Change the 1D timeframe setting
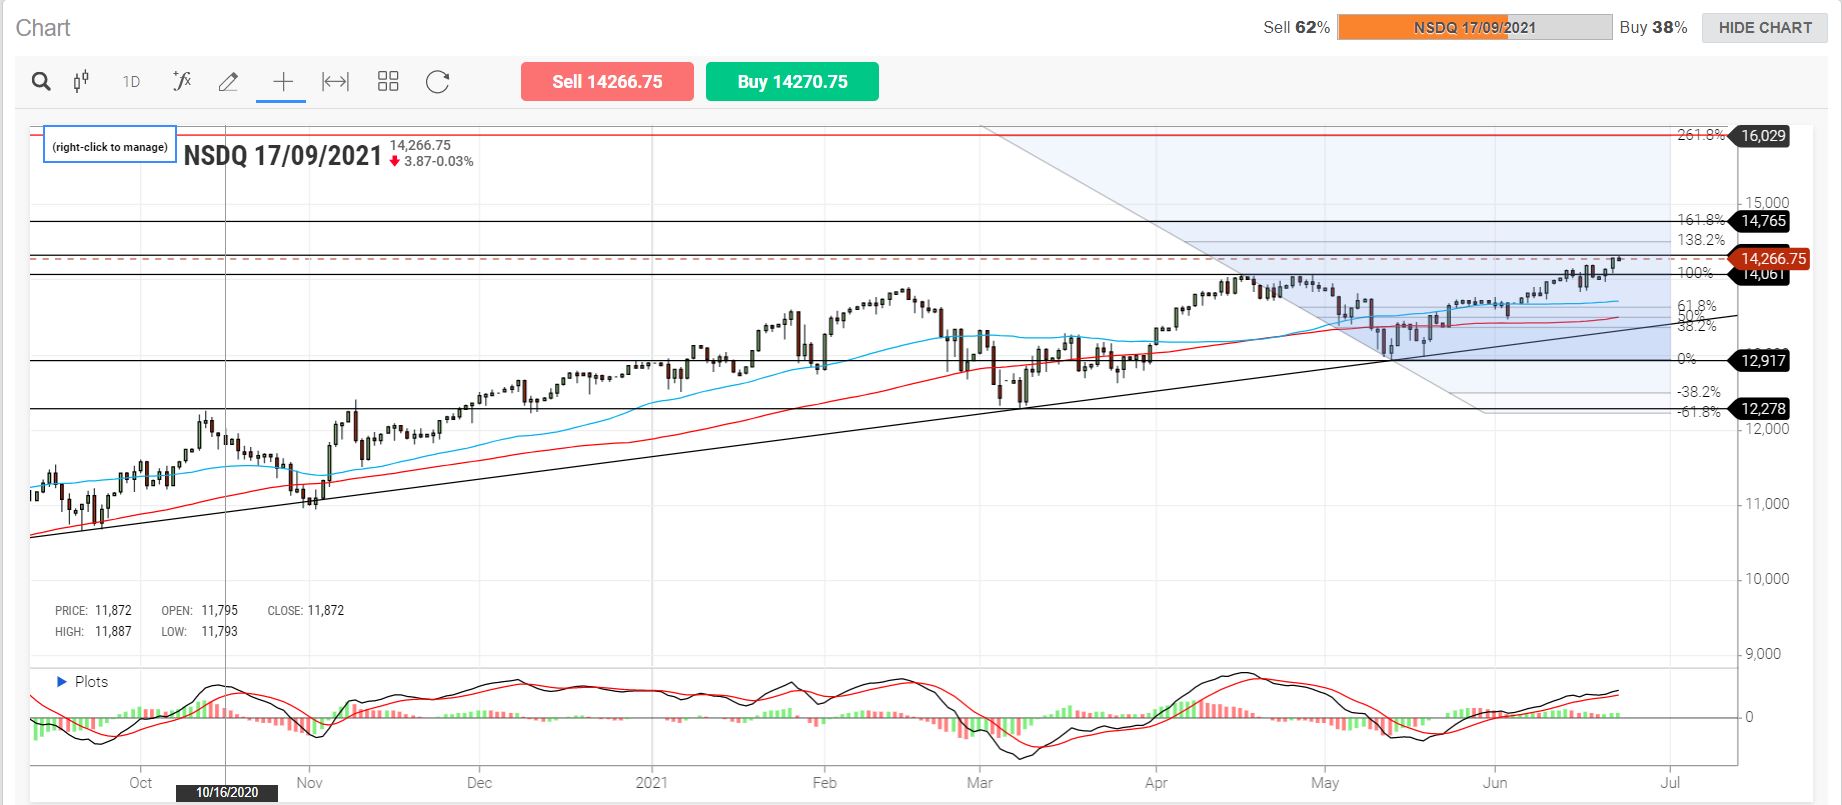 [131, 82]
